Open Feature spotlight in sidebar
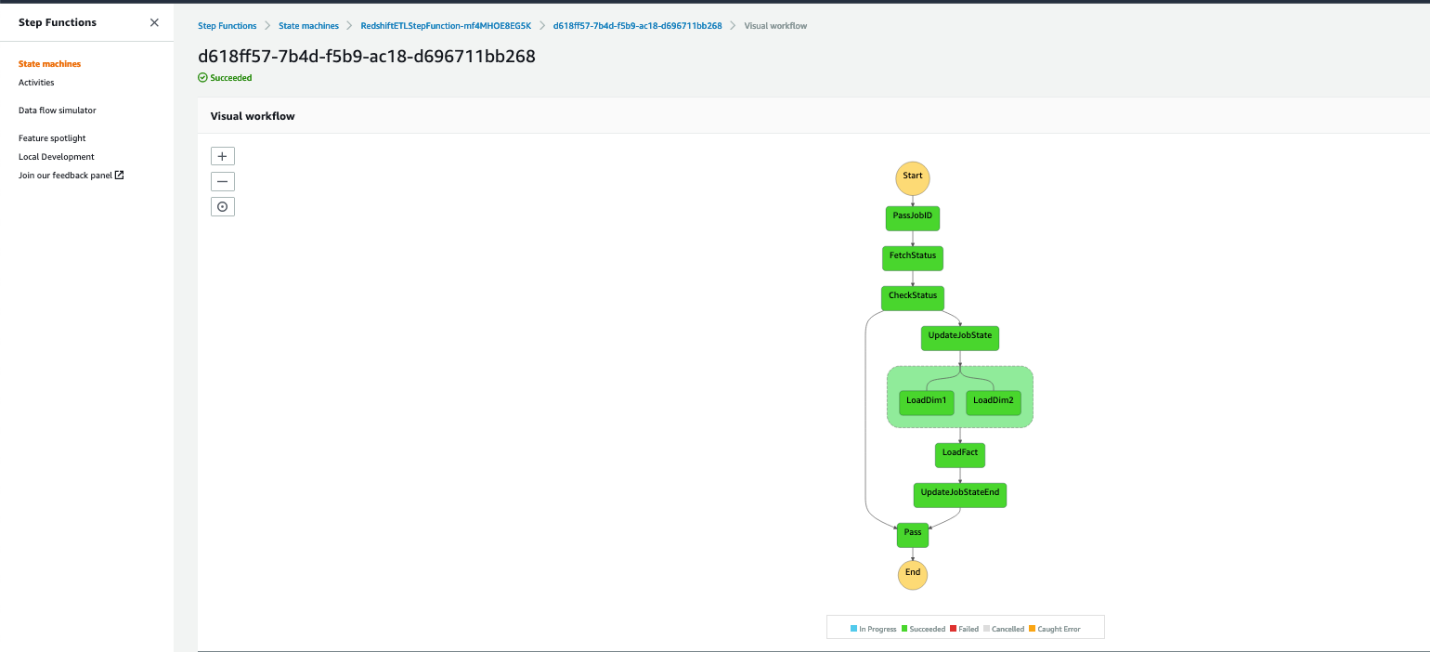The width and height of the screenshot is (1430, 652). click(x=52, y=138)
